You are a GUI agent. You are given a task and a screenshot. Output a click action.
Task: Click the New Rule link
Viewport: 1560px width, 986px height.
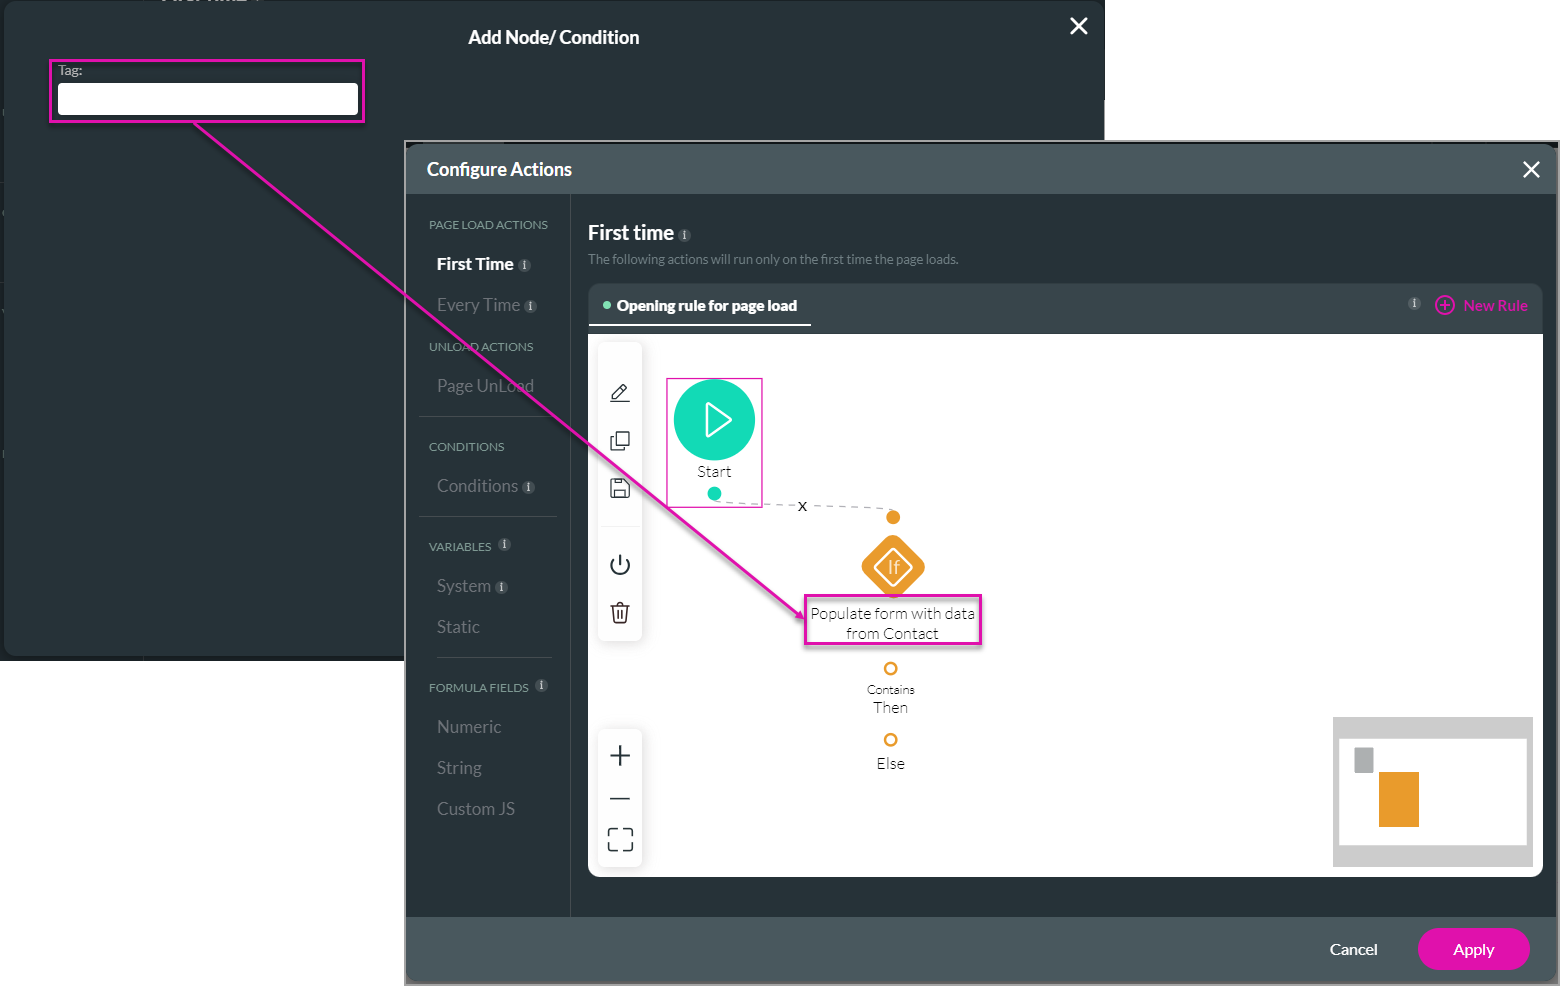pos(1495,306)
